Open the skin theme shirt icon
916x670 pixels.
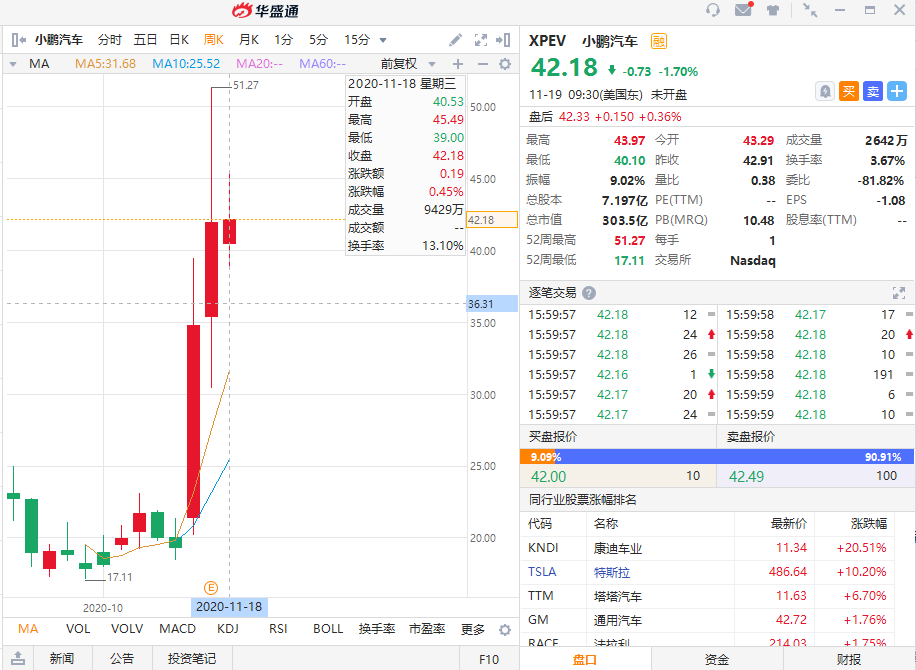(x=773, y=10)
